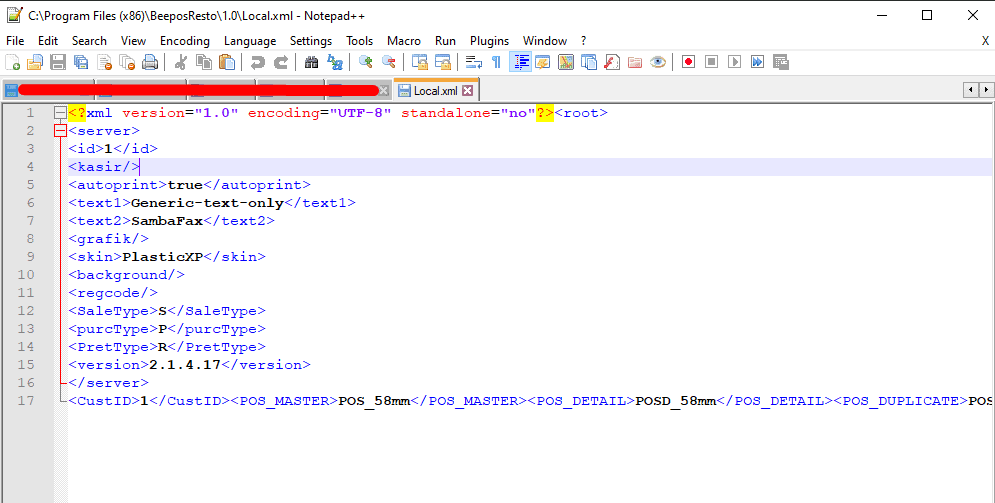Click the "SambaFax" text value

167,221
